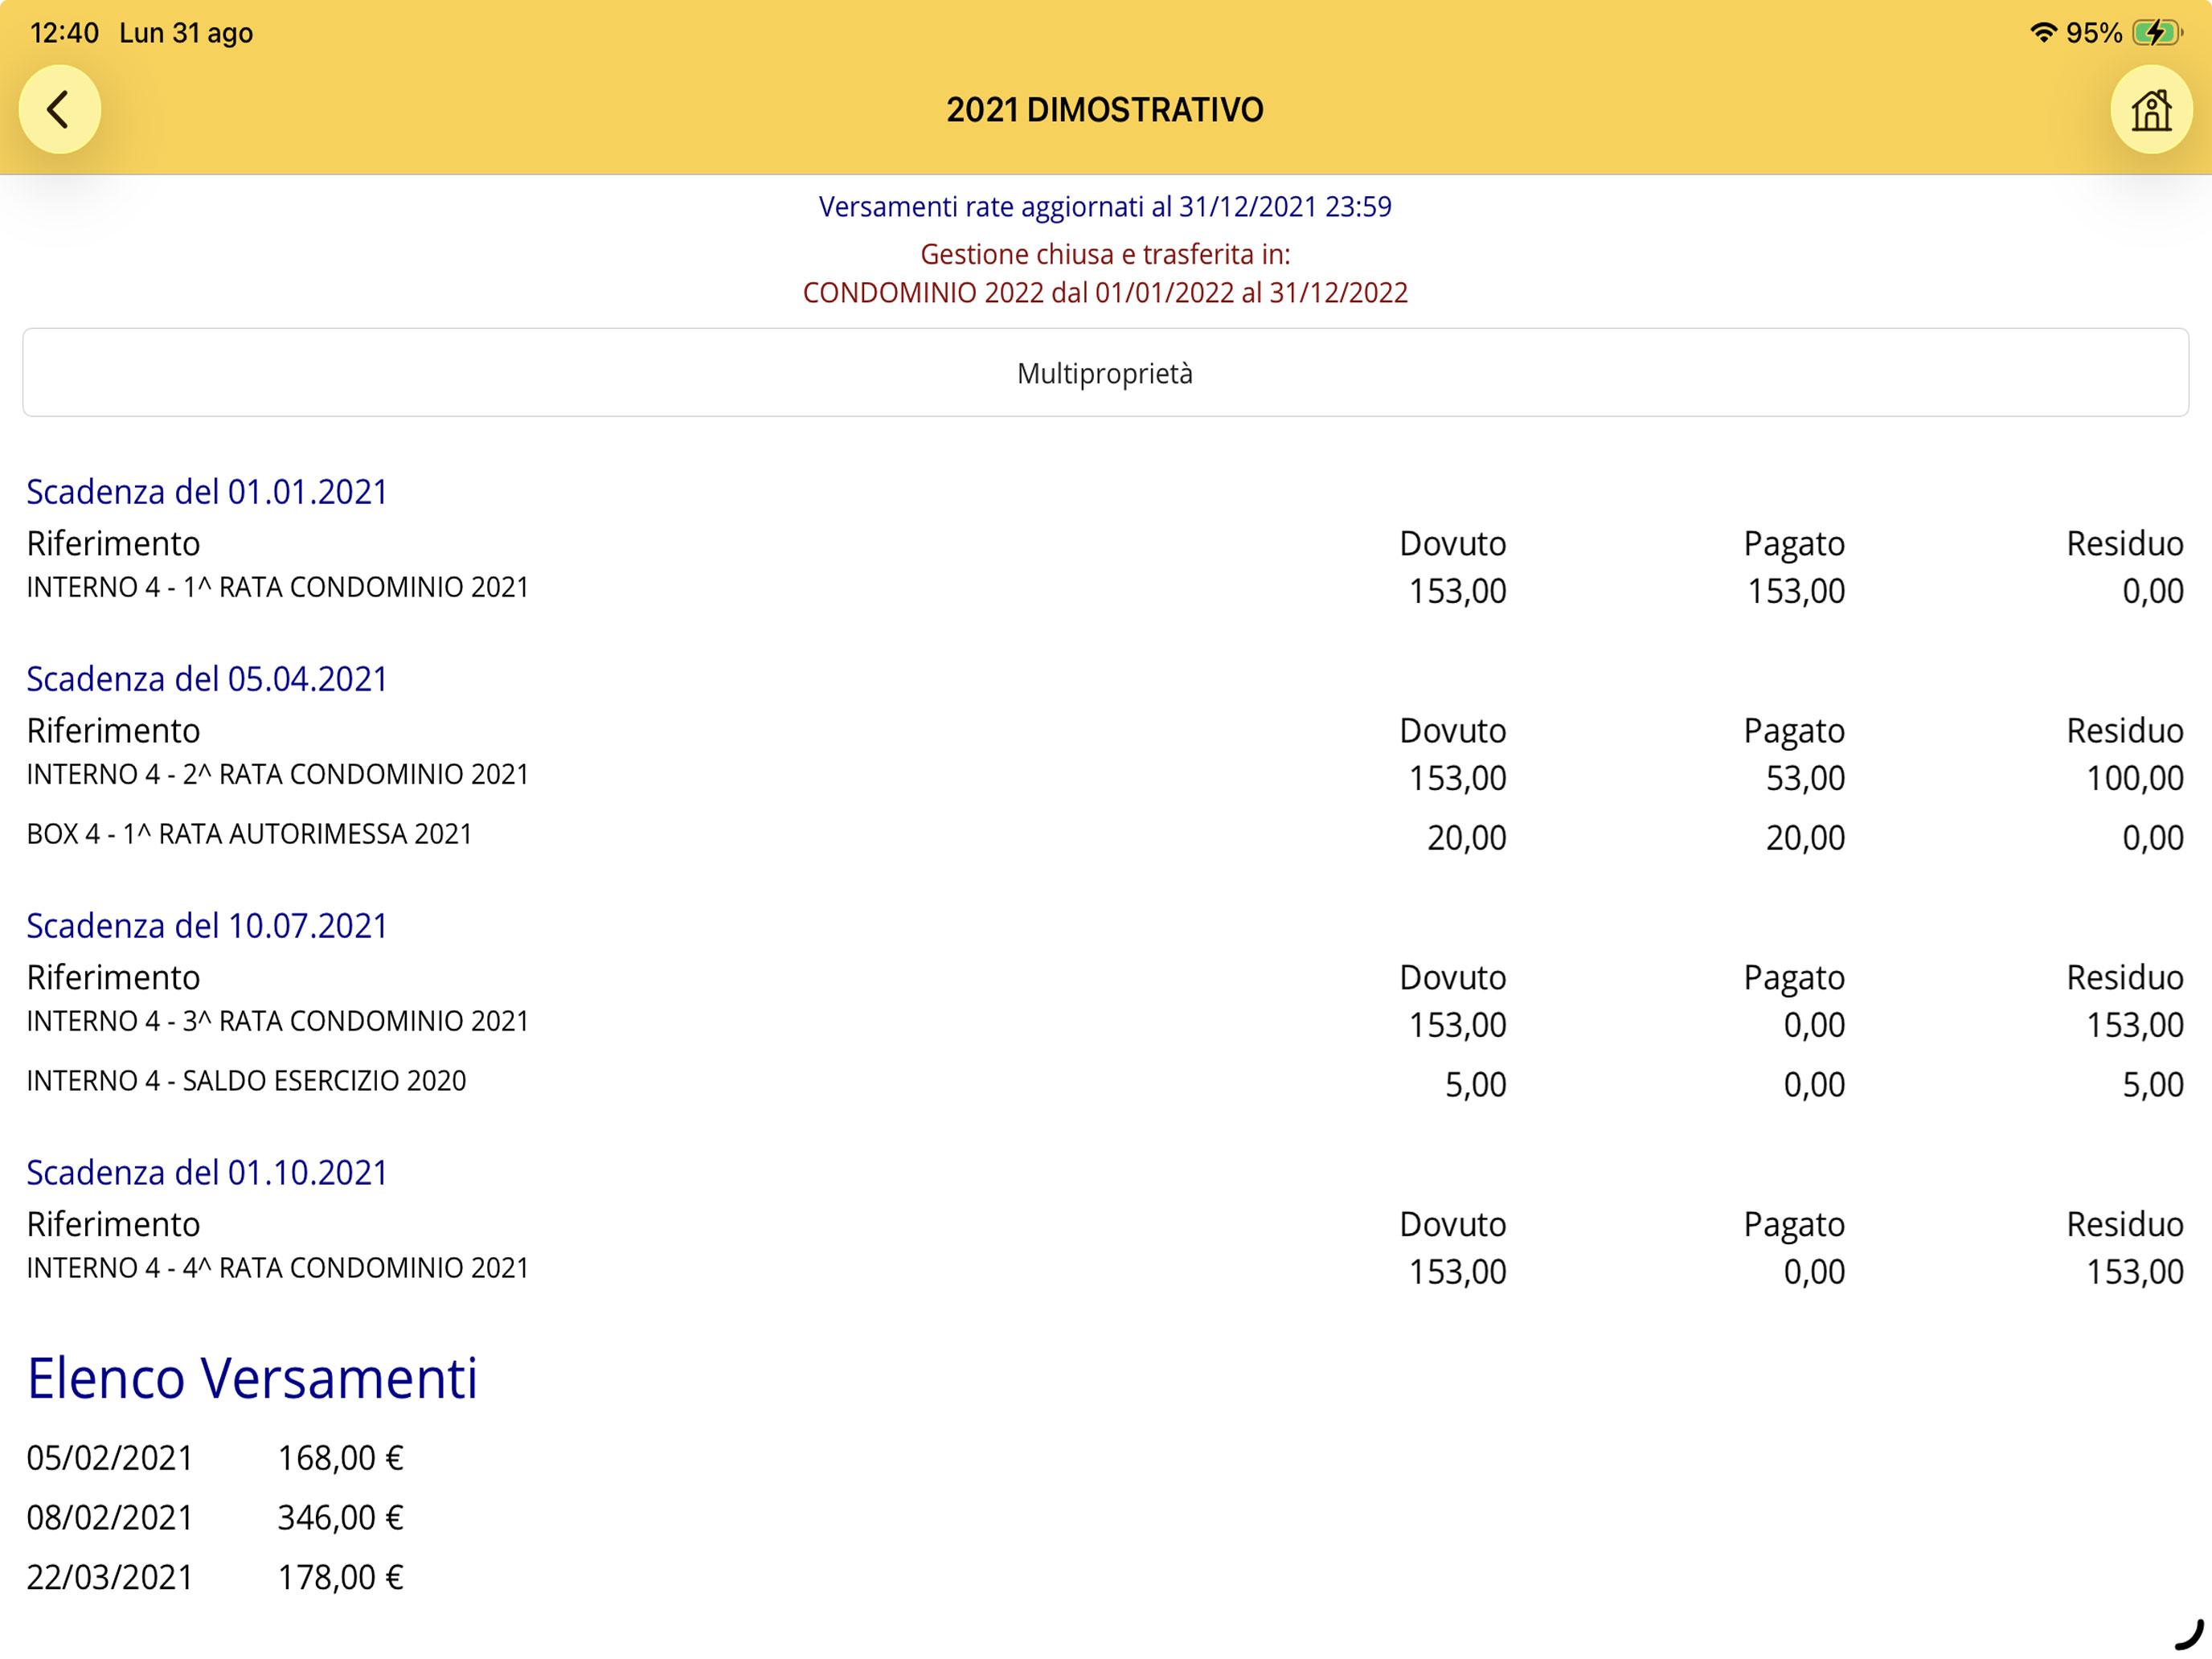
Task: Tap the 20,00 dovuto for BOX 4
Action: (x=1466, y=838)
